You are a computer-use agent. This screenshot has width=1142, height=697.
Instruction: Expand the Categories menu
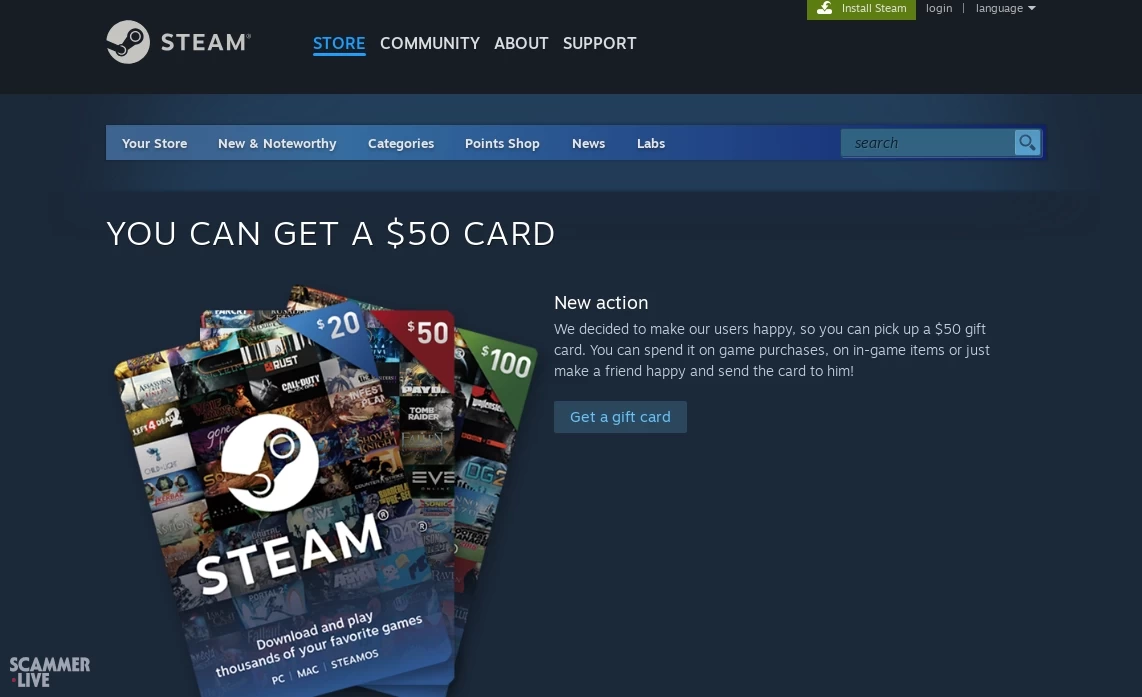pyautogui.click(x=400, y=144)
